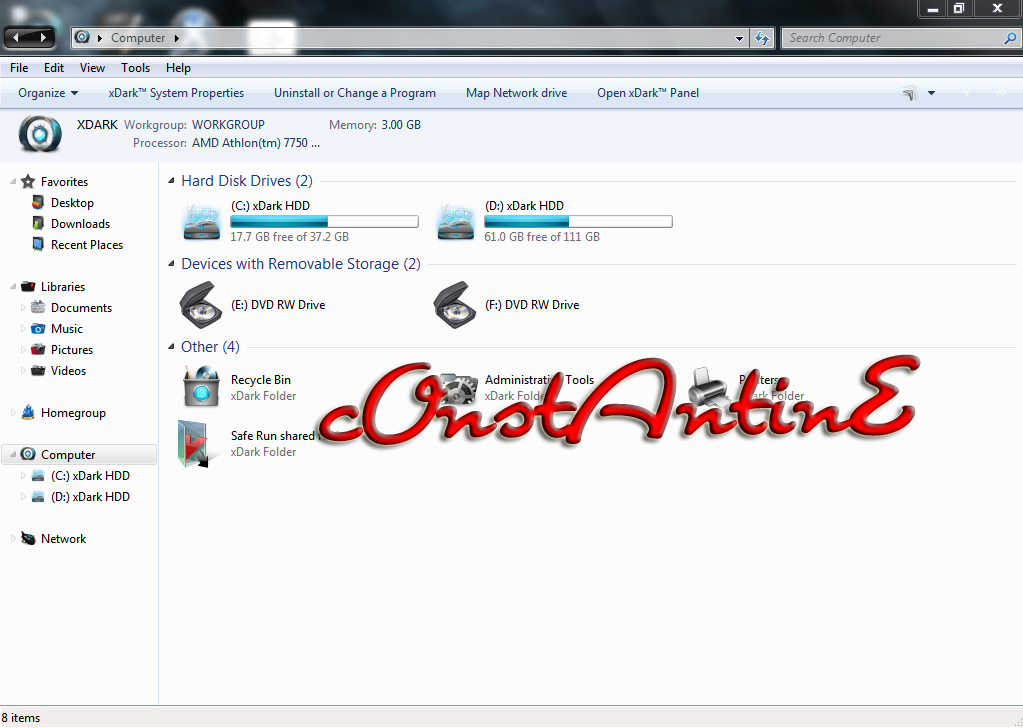Image resolution: width=1023 pixels, height=728 pixels.
Task: Click the Network icon in sidebar
Action: [27, 538]
